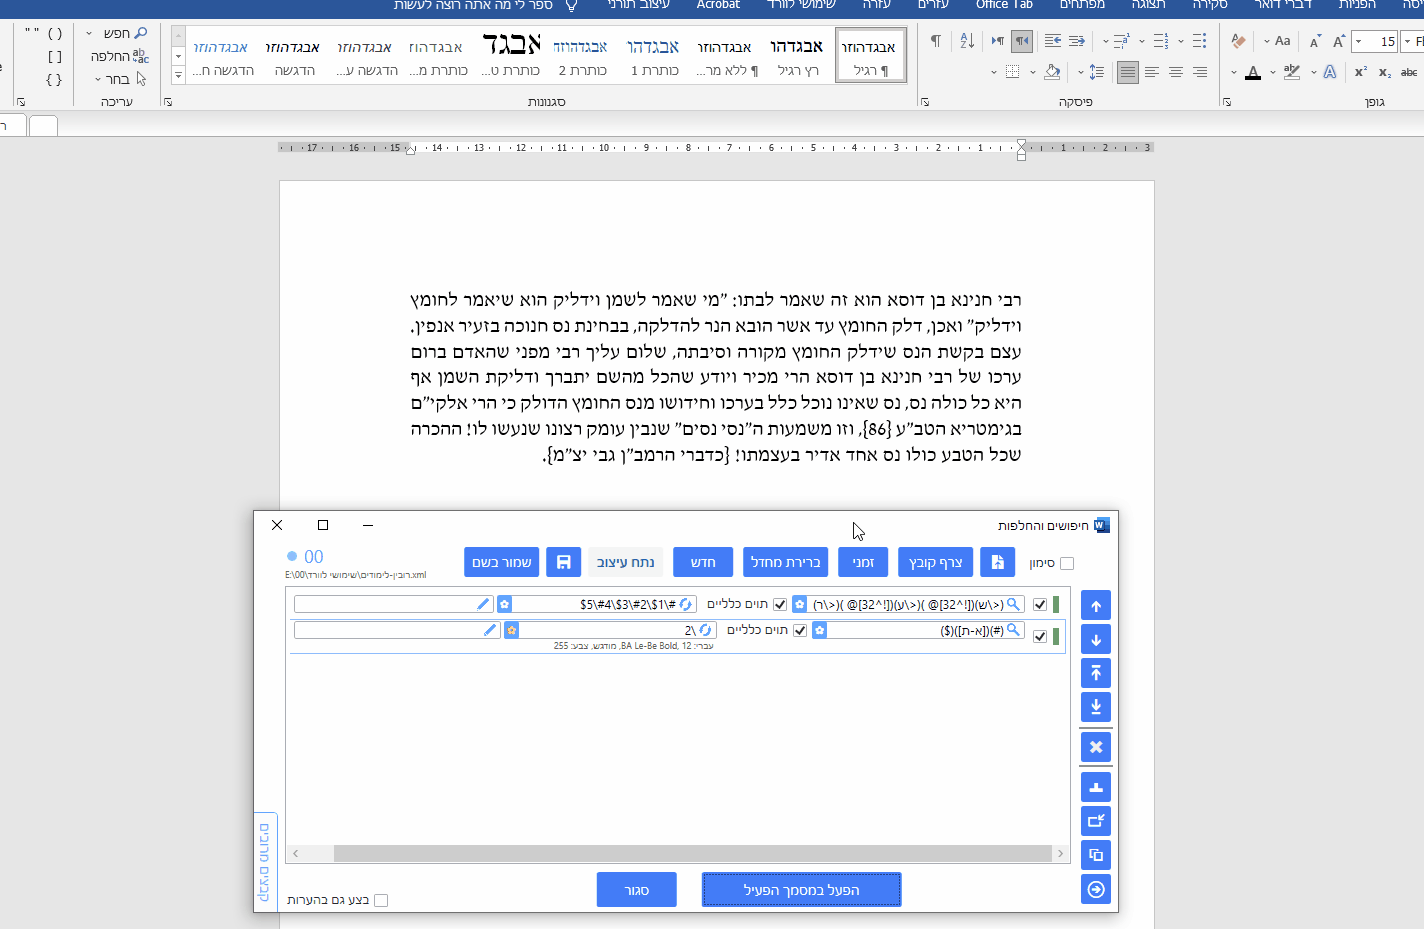The width and height of the screenshot is (1424, 929).
Task: Apply strikethrough formatting
Action: [1409, 72]
